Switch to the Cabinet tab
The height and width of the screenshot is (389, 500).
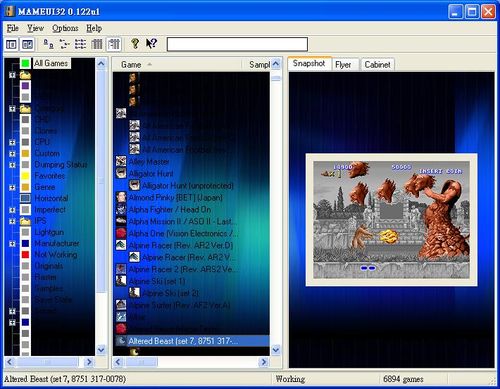click(377, 65)
